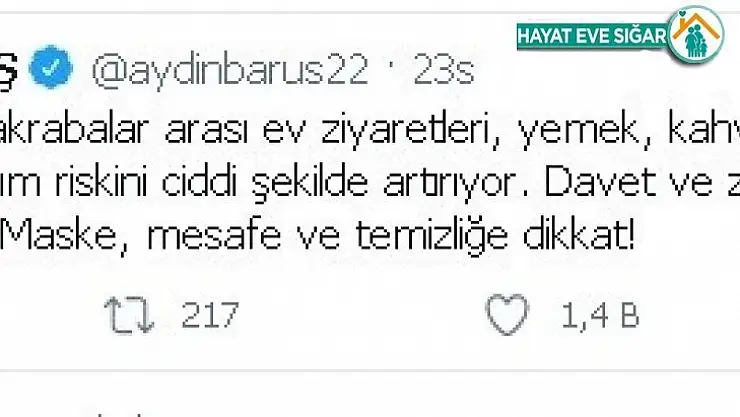Click the dot separator before 23s
The height and width of the screenshot is (417, 740).
391,70
